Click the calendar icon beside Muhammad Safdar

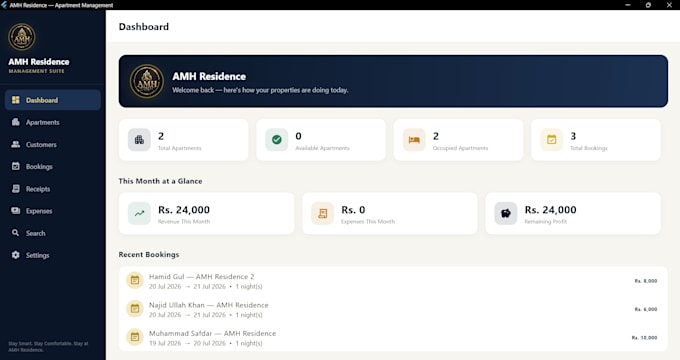pos(135,337)
